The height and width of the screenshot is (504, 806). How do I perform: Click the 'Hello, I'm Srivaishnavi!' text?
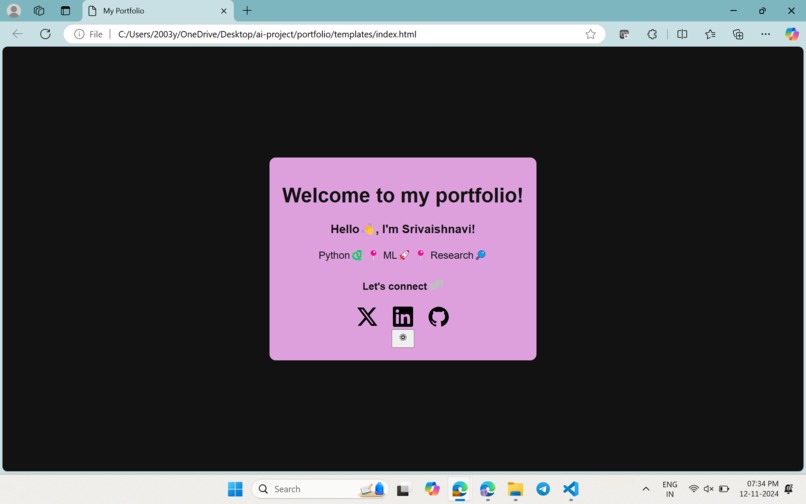402,229
